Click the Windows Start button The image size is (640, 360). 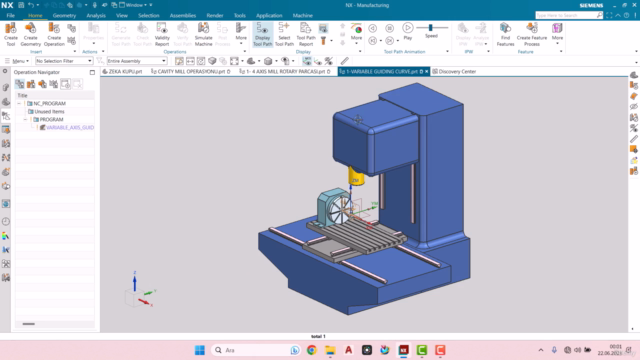click(x=200, y=350)
